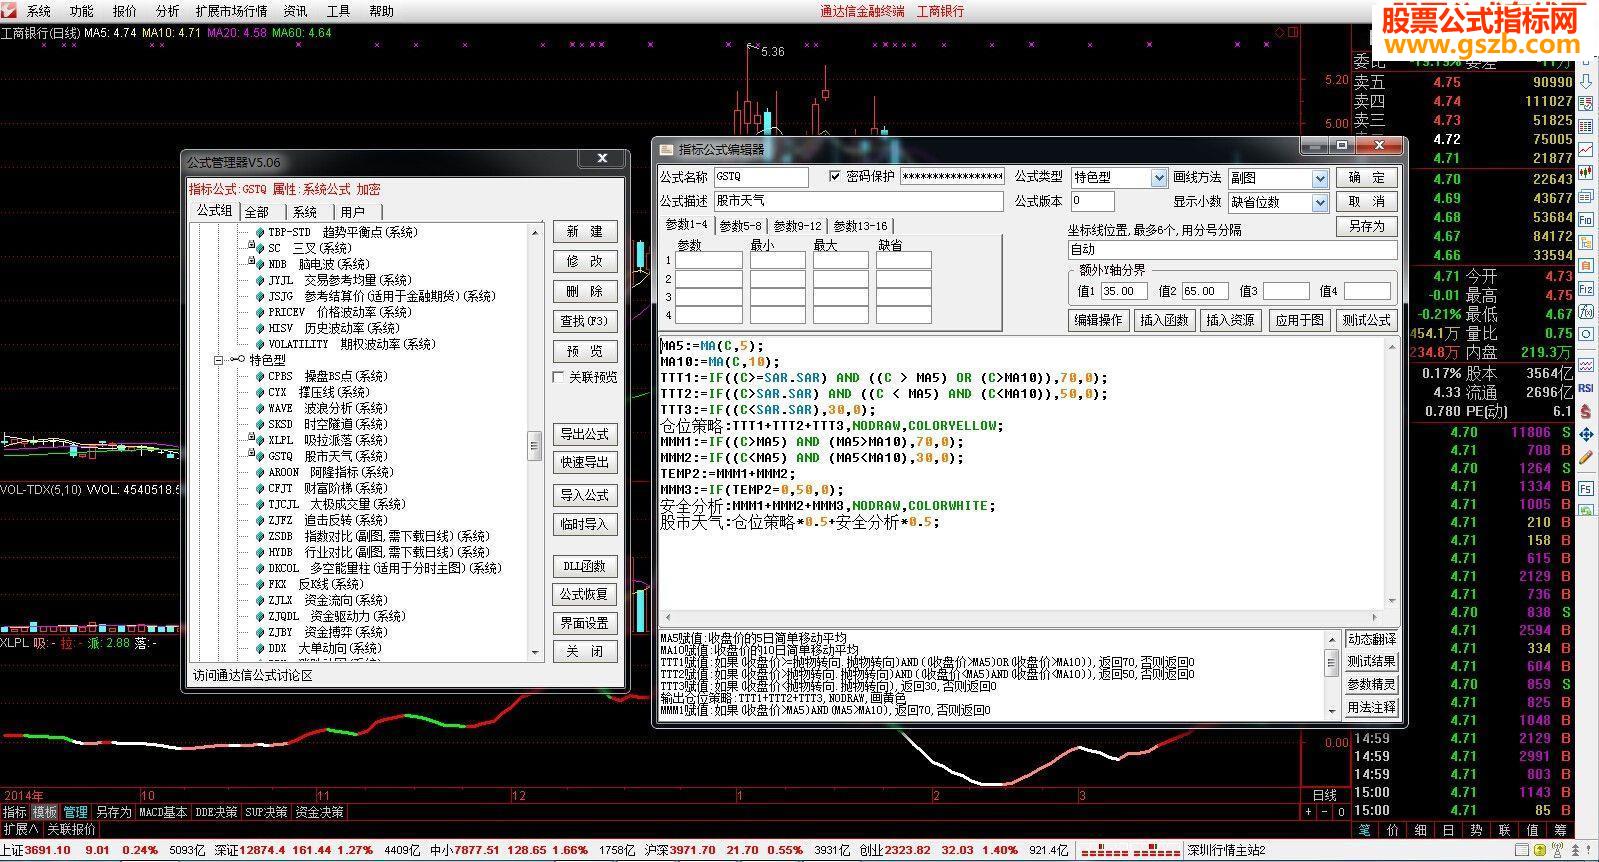Click the 导出公式 export formula button
The image size is (1599, 862).
pyautogui.click(x=585, y=434)
